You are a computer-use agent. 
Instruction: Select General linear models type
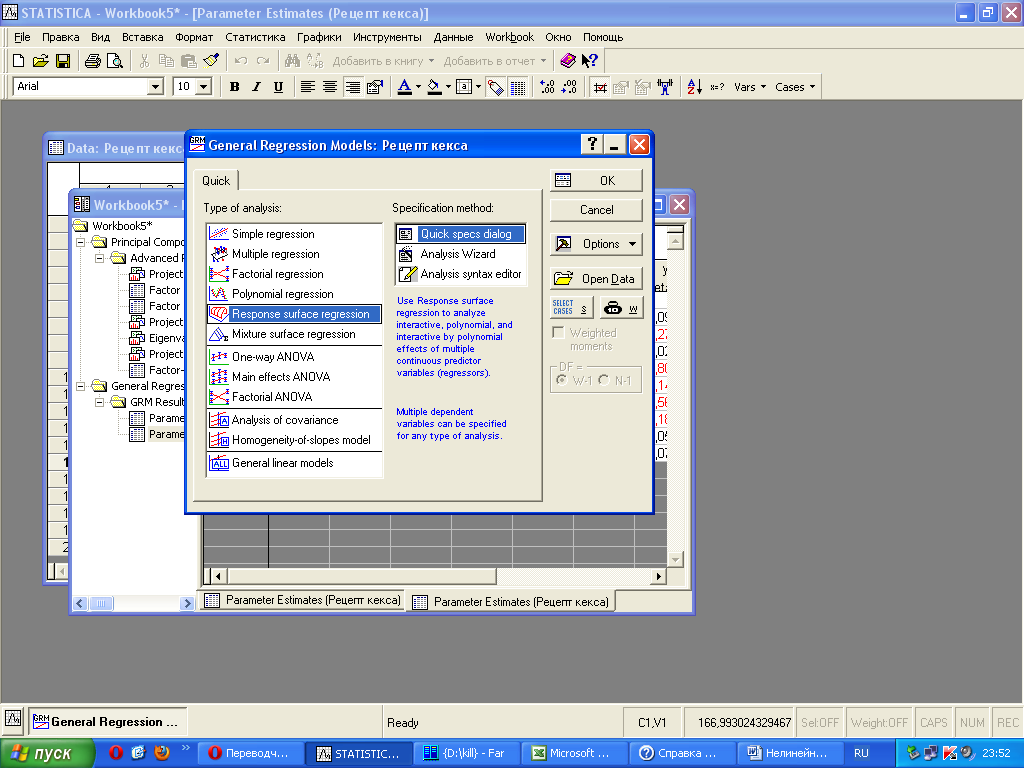pyautogui.click(x=295, y=463)
